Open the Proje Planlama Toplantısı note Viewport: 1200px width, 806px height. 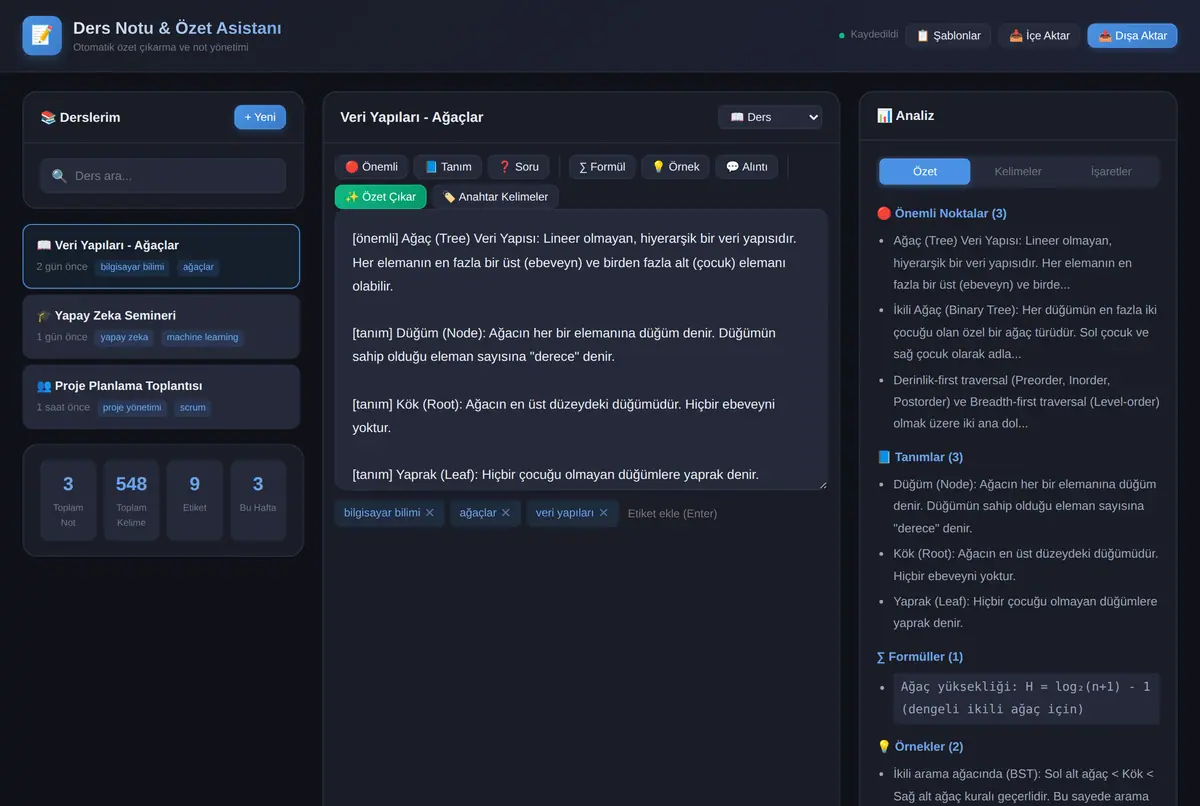(x=163, y=396)
